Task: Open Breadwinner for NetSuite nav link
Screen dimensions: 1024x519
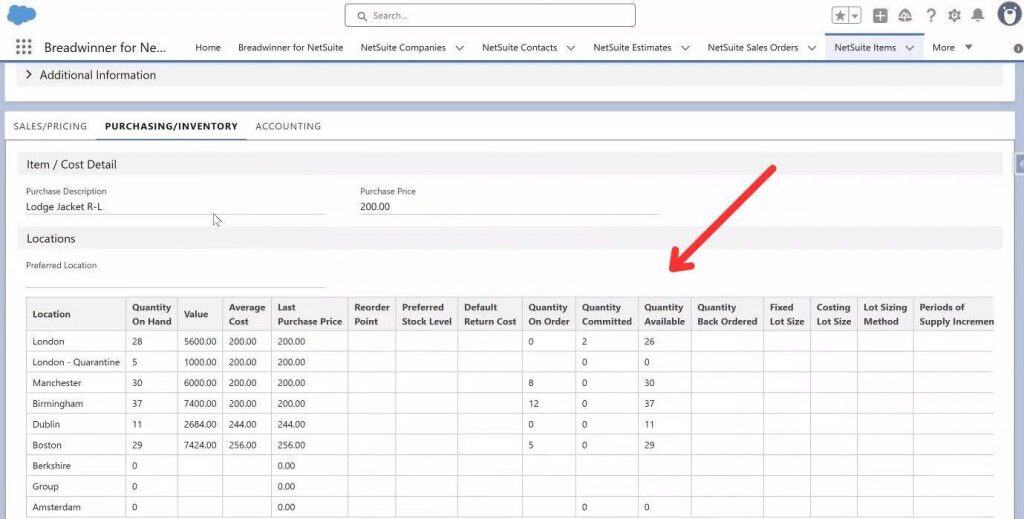Action: point(290,48)
